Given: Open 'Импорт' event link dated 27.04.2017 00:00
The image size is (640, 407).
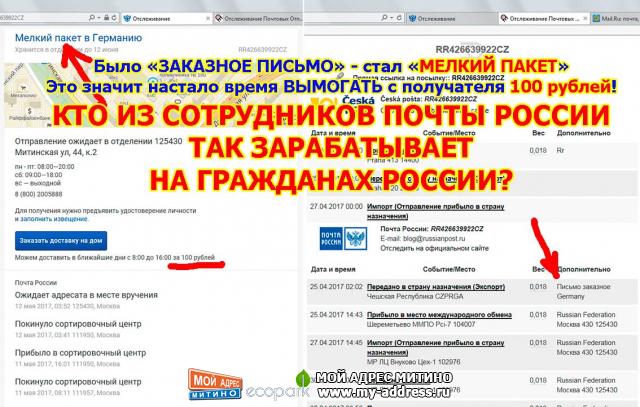Looking at the screenshot, I should click(x=436, y=211).
